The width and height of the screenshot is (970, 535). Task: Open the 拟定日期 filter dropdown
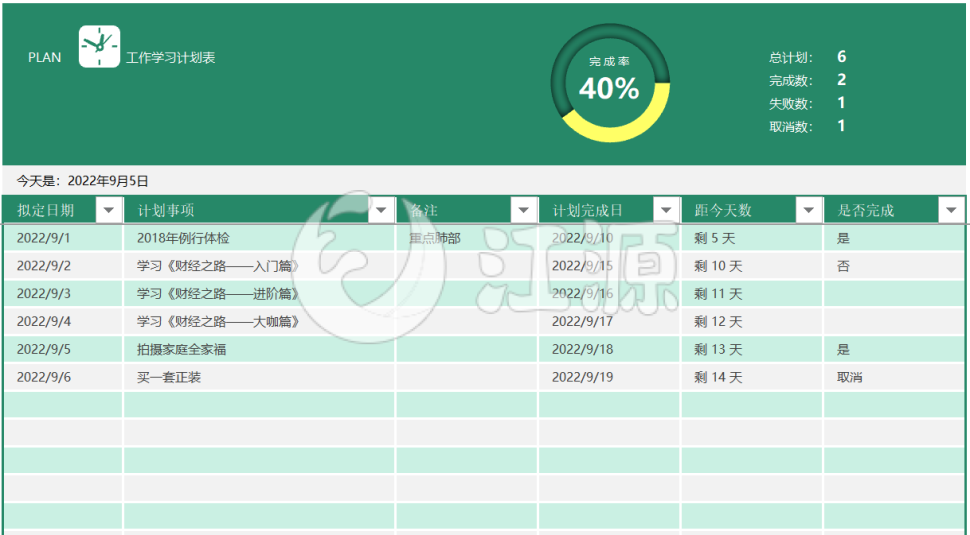109,210
